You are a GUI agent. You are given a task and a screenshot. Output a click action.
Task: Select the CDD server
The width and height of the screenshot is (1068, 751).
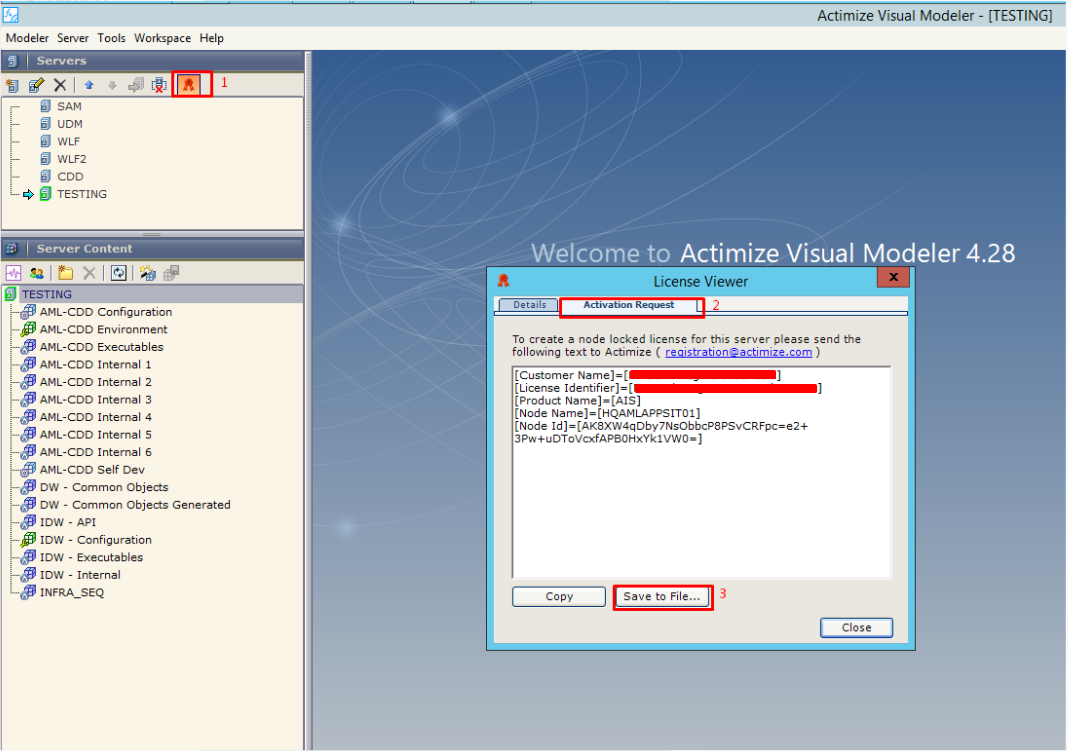click(70, 177)
